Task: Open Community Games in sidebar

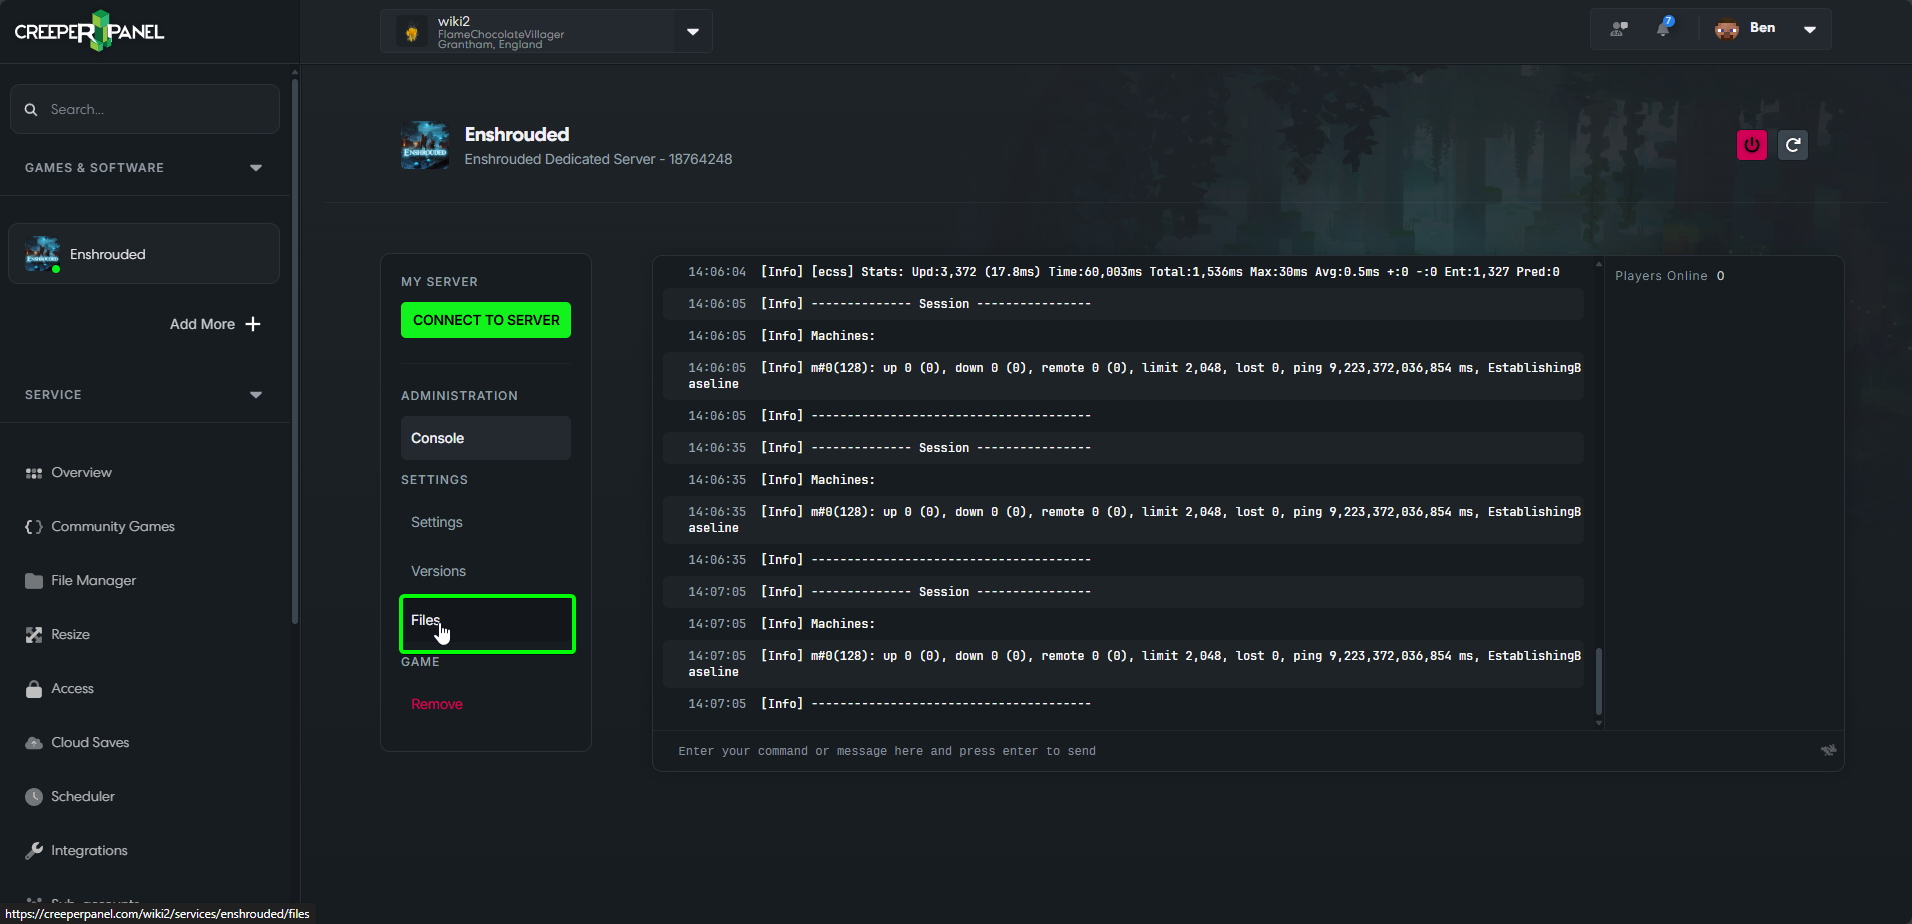Action: pyautogui.click(x=113, y=527)
